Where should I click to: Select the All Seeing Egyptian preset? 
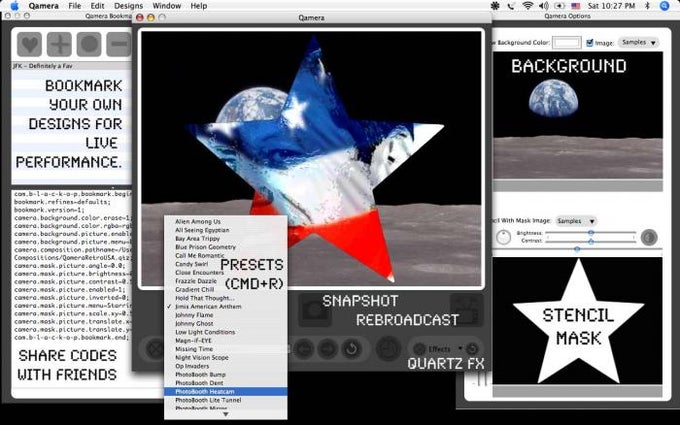point(226,230)
